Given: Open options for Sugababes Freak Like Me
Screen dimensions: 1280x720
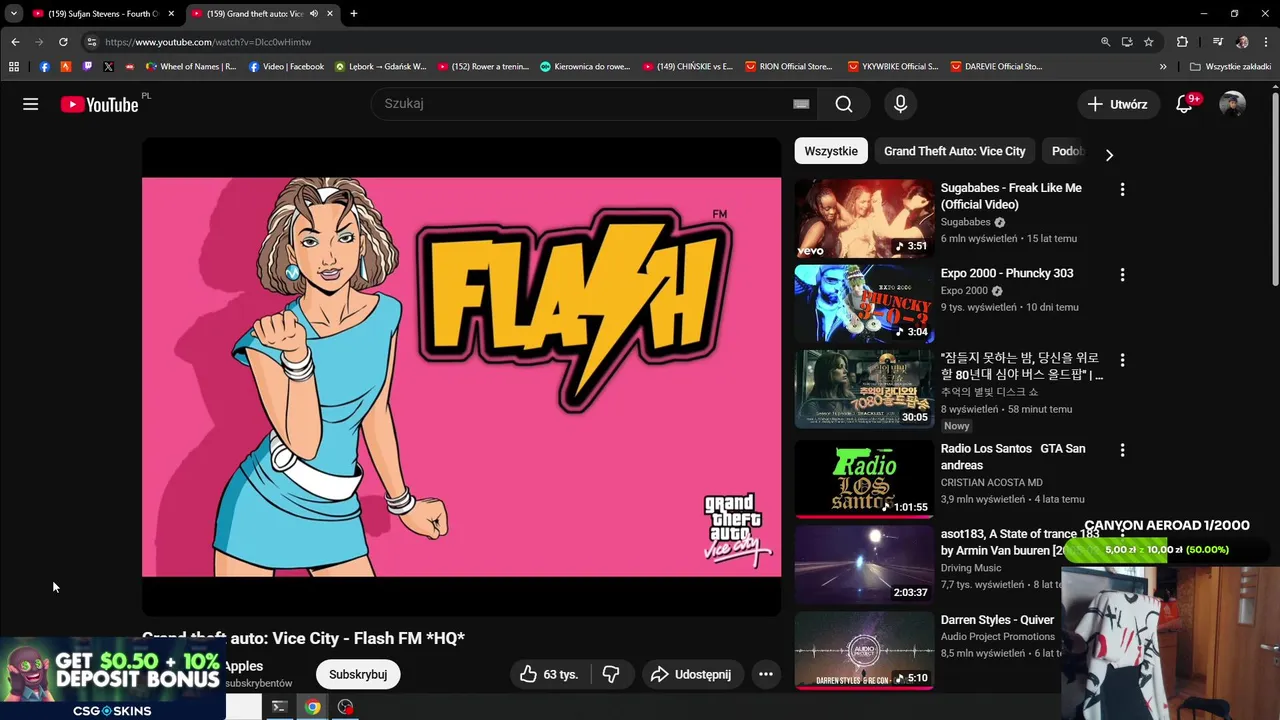Looking at the screenshot, I should click(1122, 189).
